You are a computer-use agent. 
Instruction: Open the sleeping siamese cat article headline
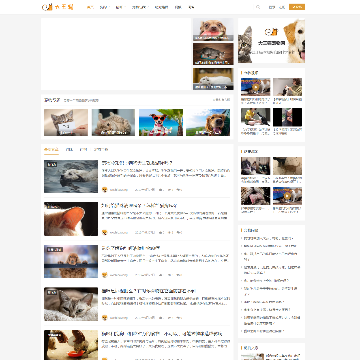tap(148, 291)
